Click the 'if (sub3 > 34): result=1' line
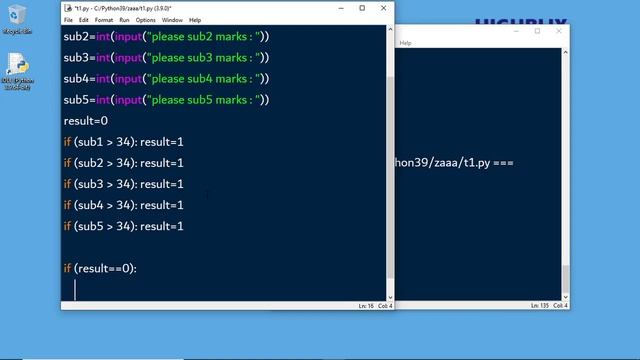Screen dimensions: 640x360 (x=124, y=184)
